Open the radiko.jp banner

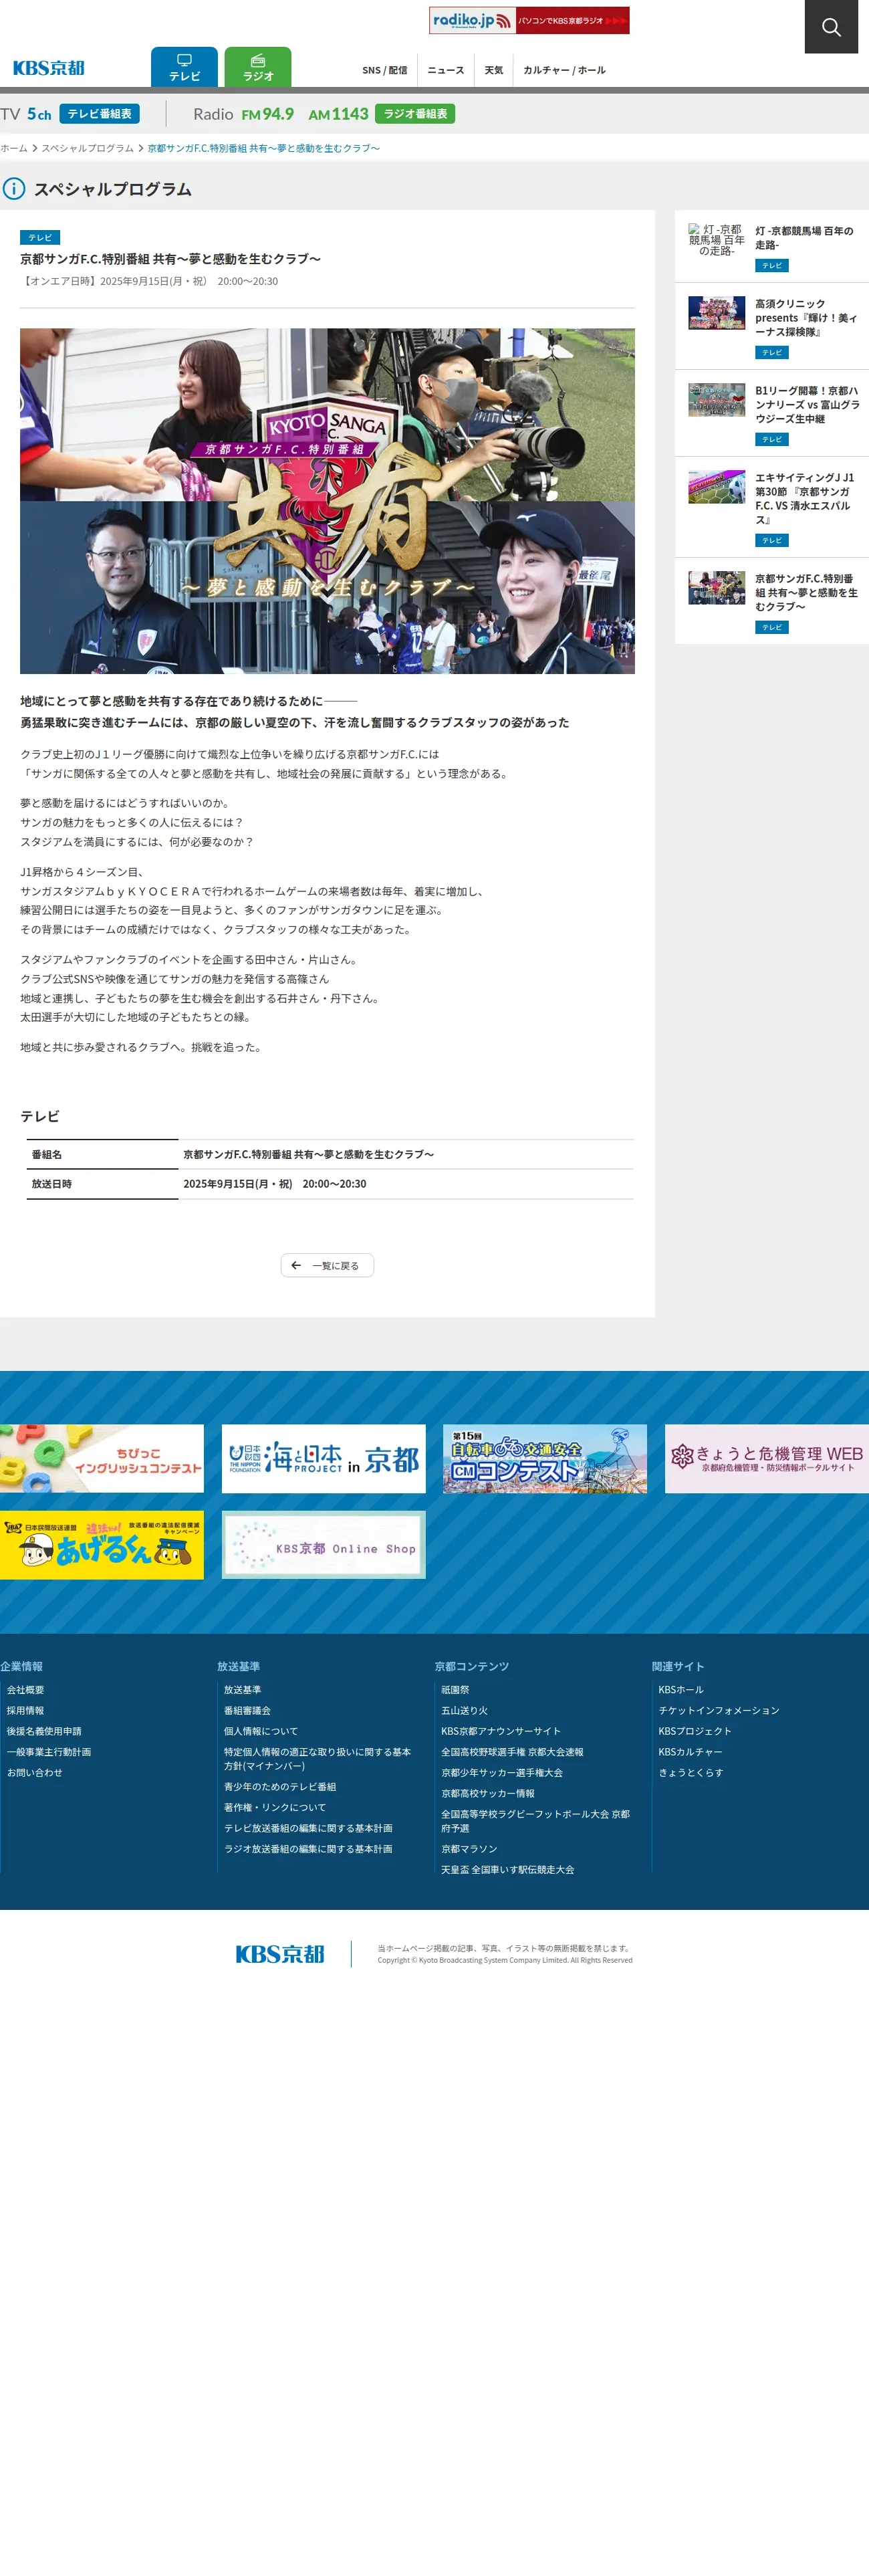(529, 20)
